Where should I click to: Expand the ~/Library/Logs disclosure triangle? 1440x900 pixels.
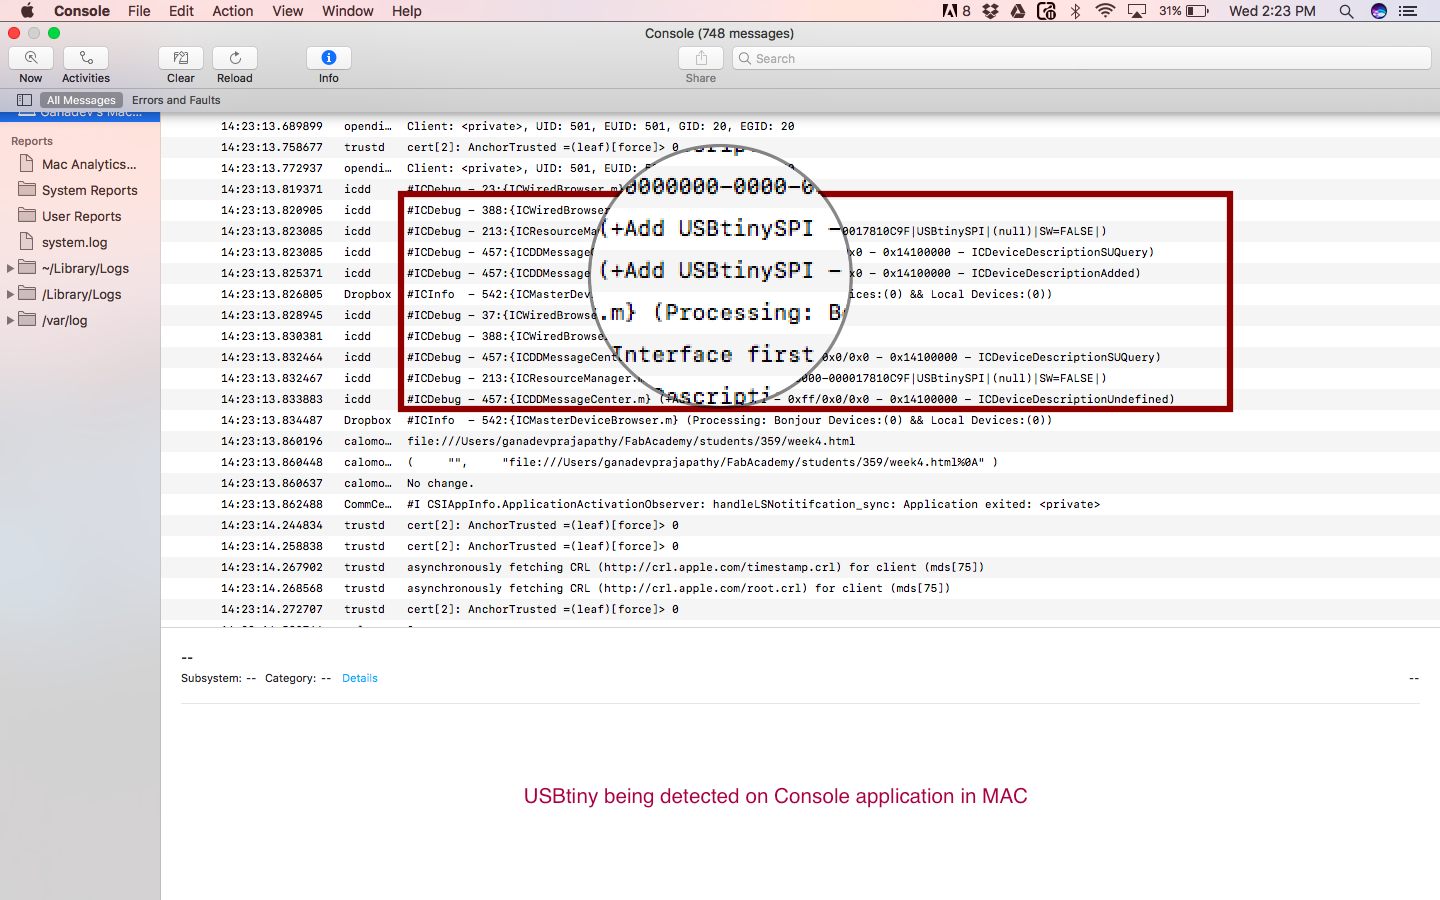(10, 268)
